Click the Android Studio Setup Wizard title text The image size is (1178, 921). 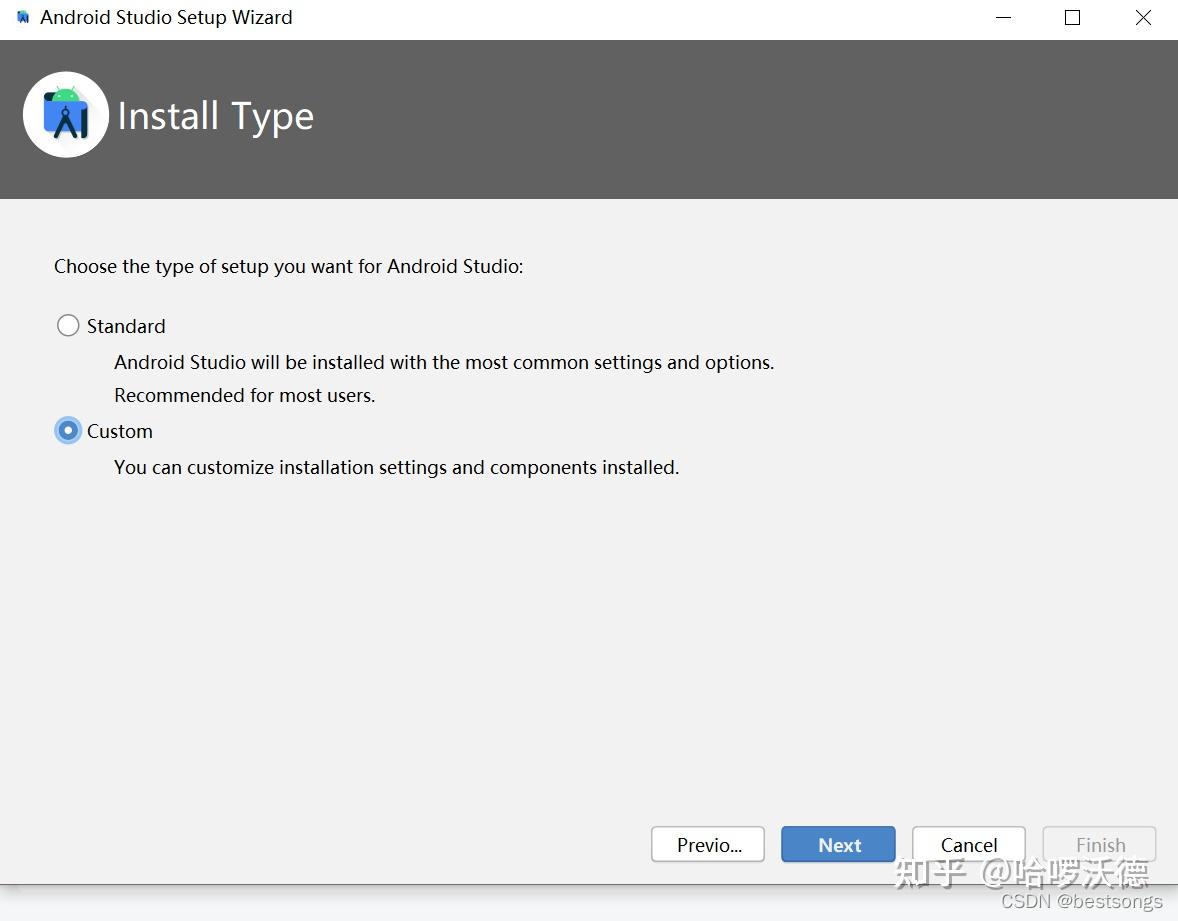tap(166, 18)
